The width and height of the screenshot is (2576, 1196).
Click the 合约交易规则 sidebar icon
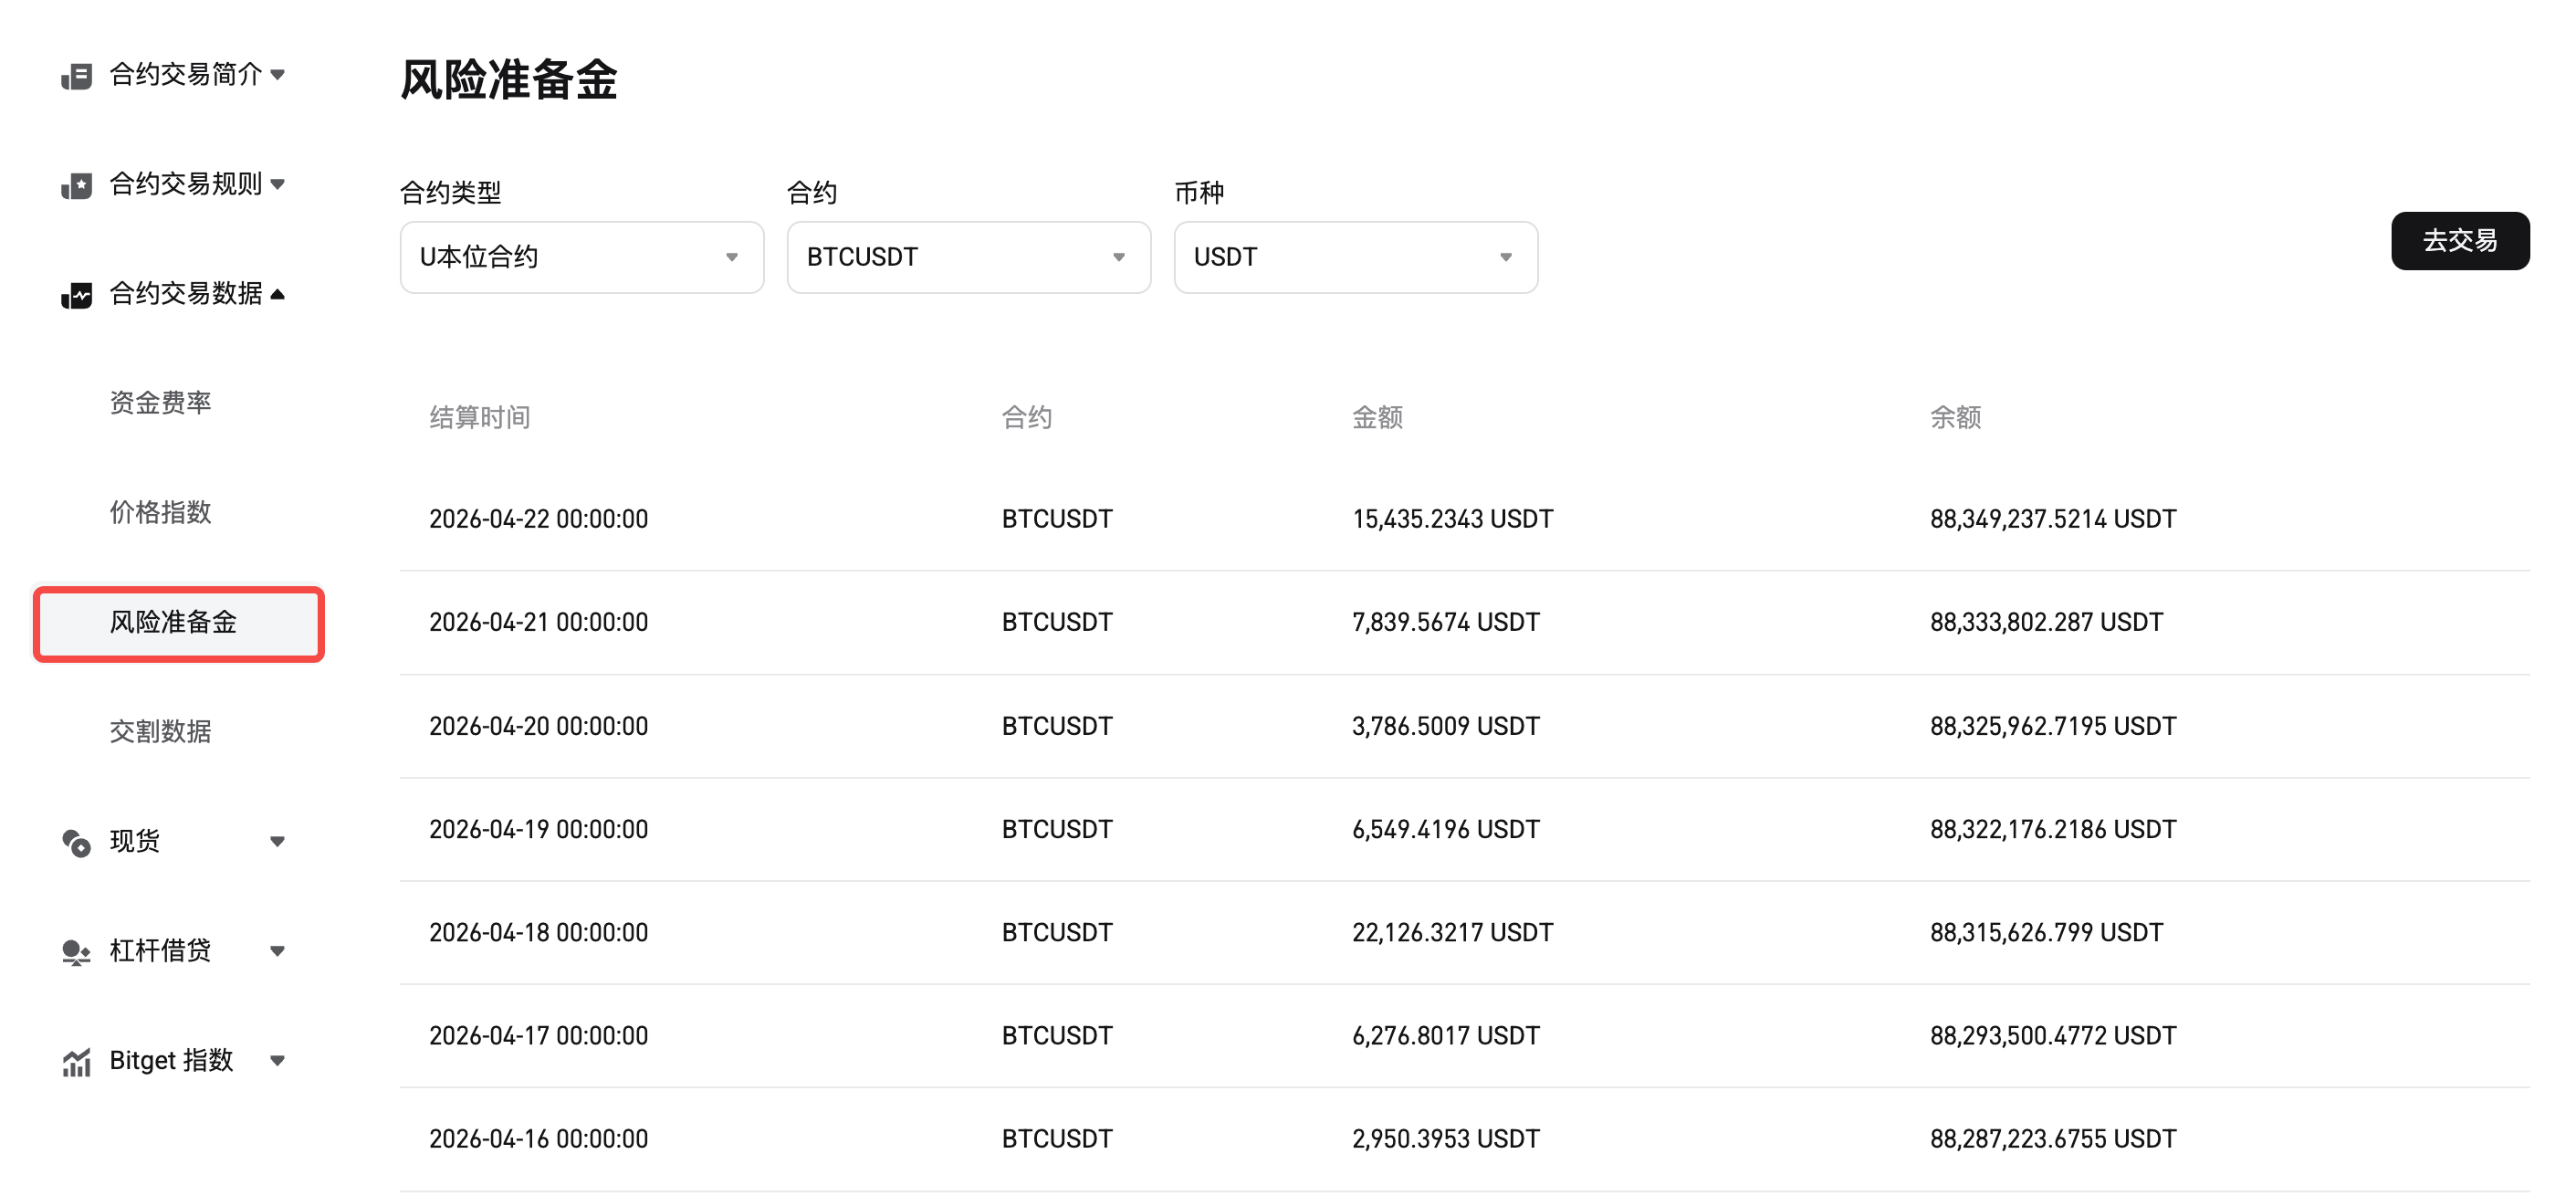(x=76, y=184)
